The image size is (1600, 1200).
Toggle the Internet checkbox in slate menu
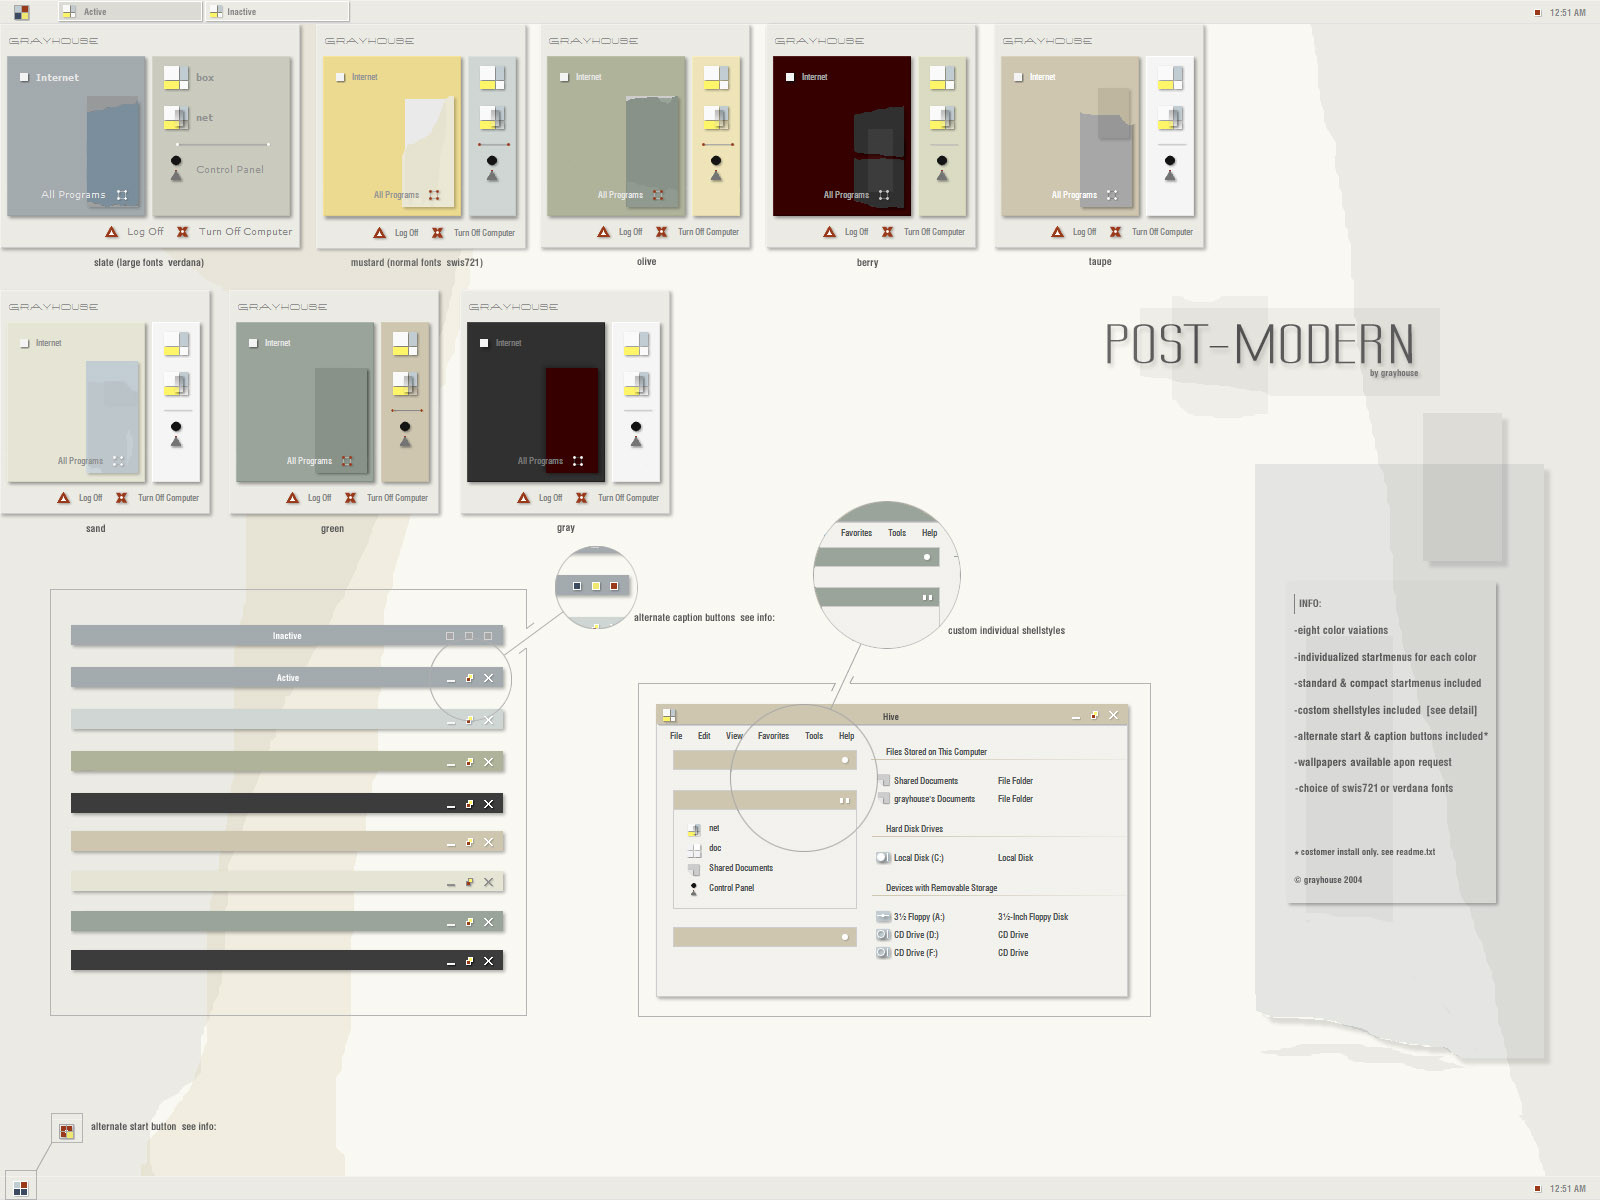[24, 77]
